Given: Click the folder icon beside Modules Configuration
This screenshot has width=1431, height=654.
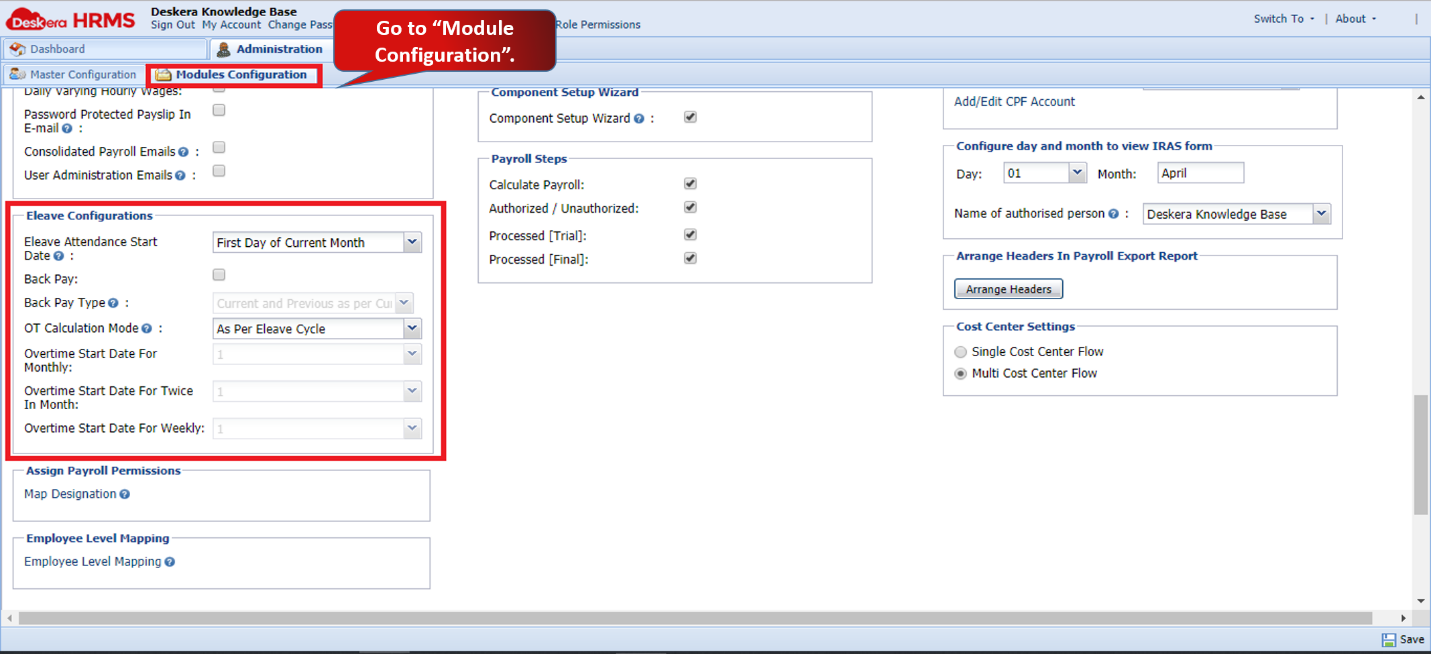Looking at the screenshot, I should pos(163,74).
